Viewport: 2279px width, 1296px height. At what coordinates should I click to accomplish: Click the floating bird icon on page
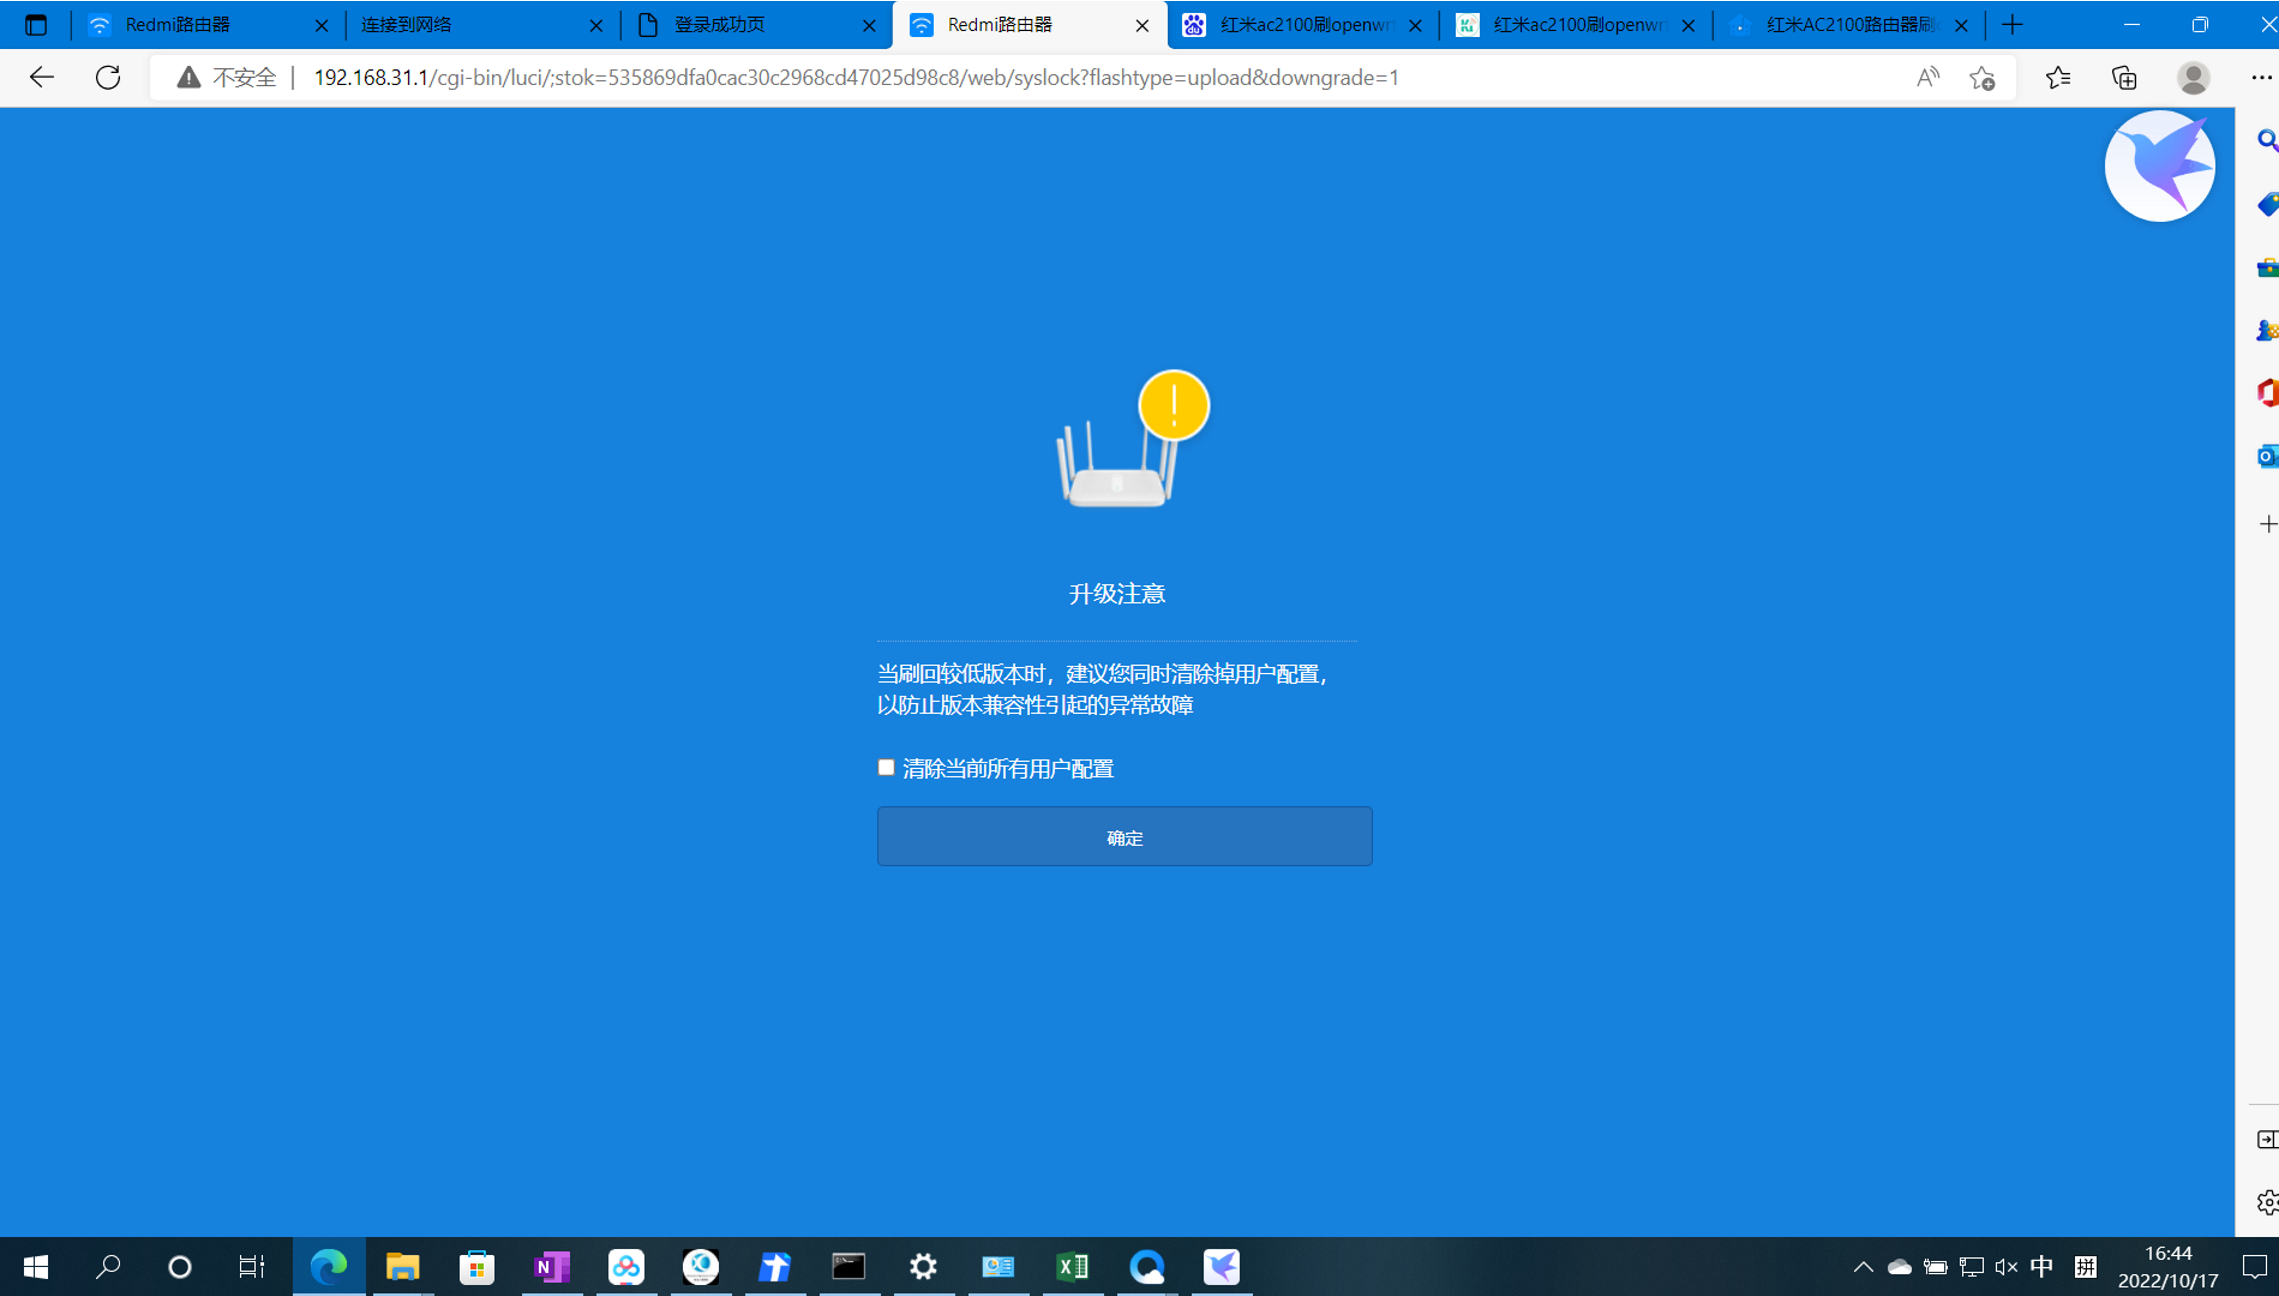pos(2159,166)
